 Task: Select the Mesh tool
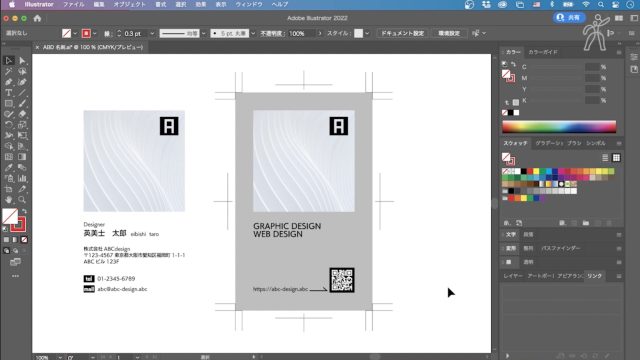pyautogui.click(x=9, y=157)
